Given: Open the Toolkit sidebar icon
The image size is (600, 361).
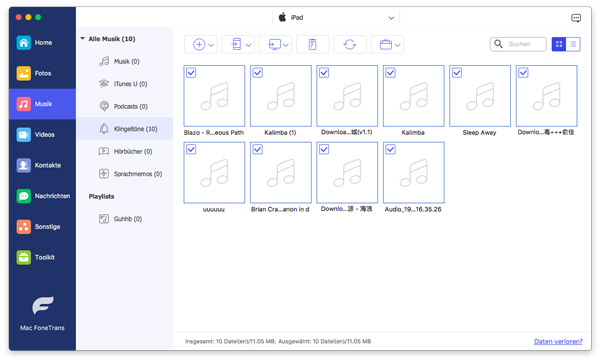Looking at the screenshot, I should click(24, 257).
